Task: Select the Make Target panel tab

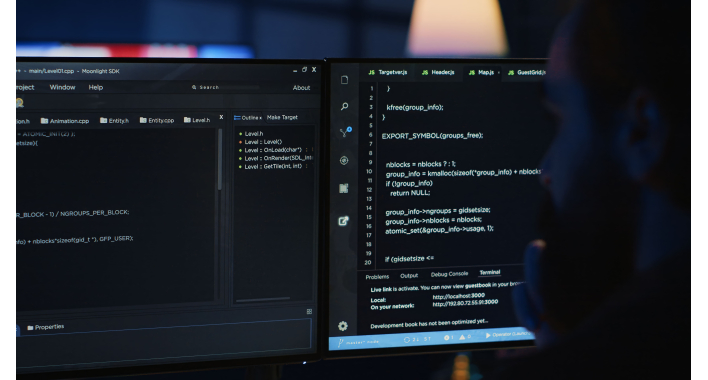Action: click(x=282, y=117)
